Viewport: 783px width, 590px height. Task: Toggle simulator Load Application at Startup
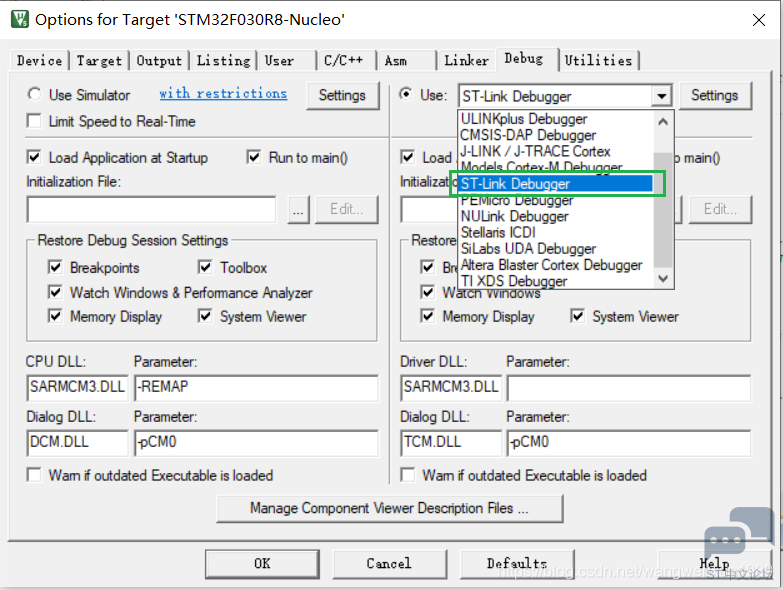click(34, 157)
